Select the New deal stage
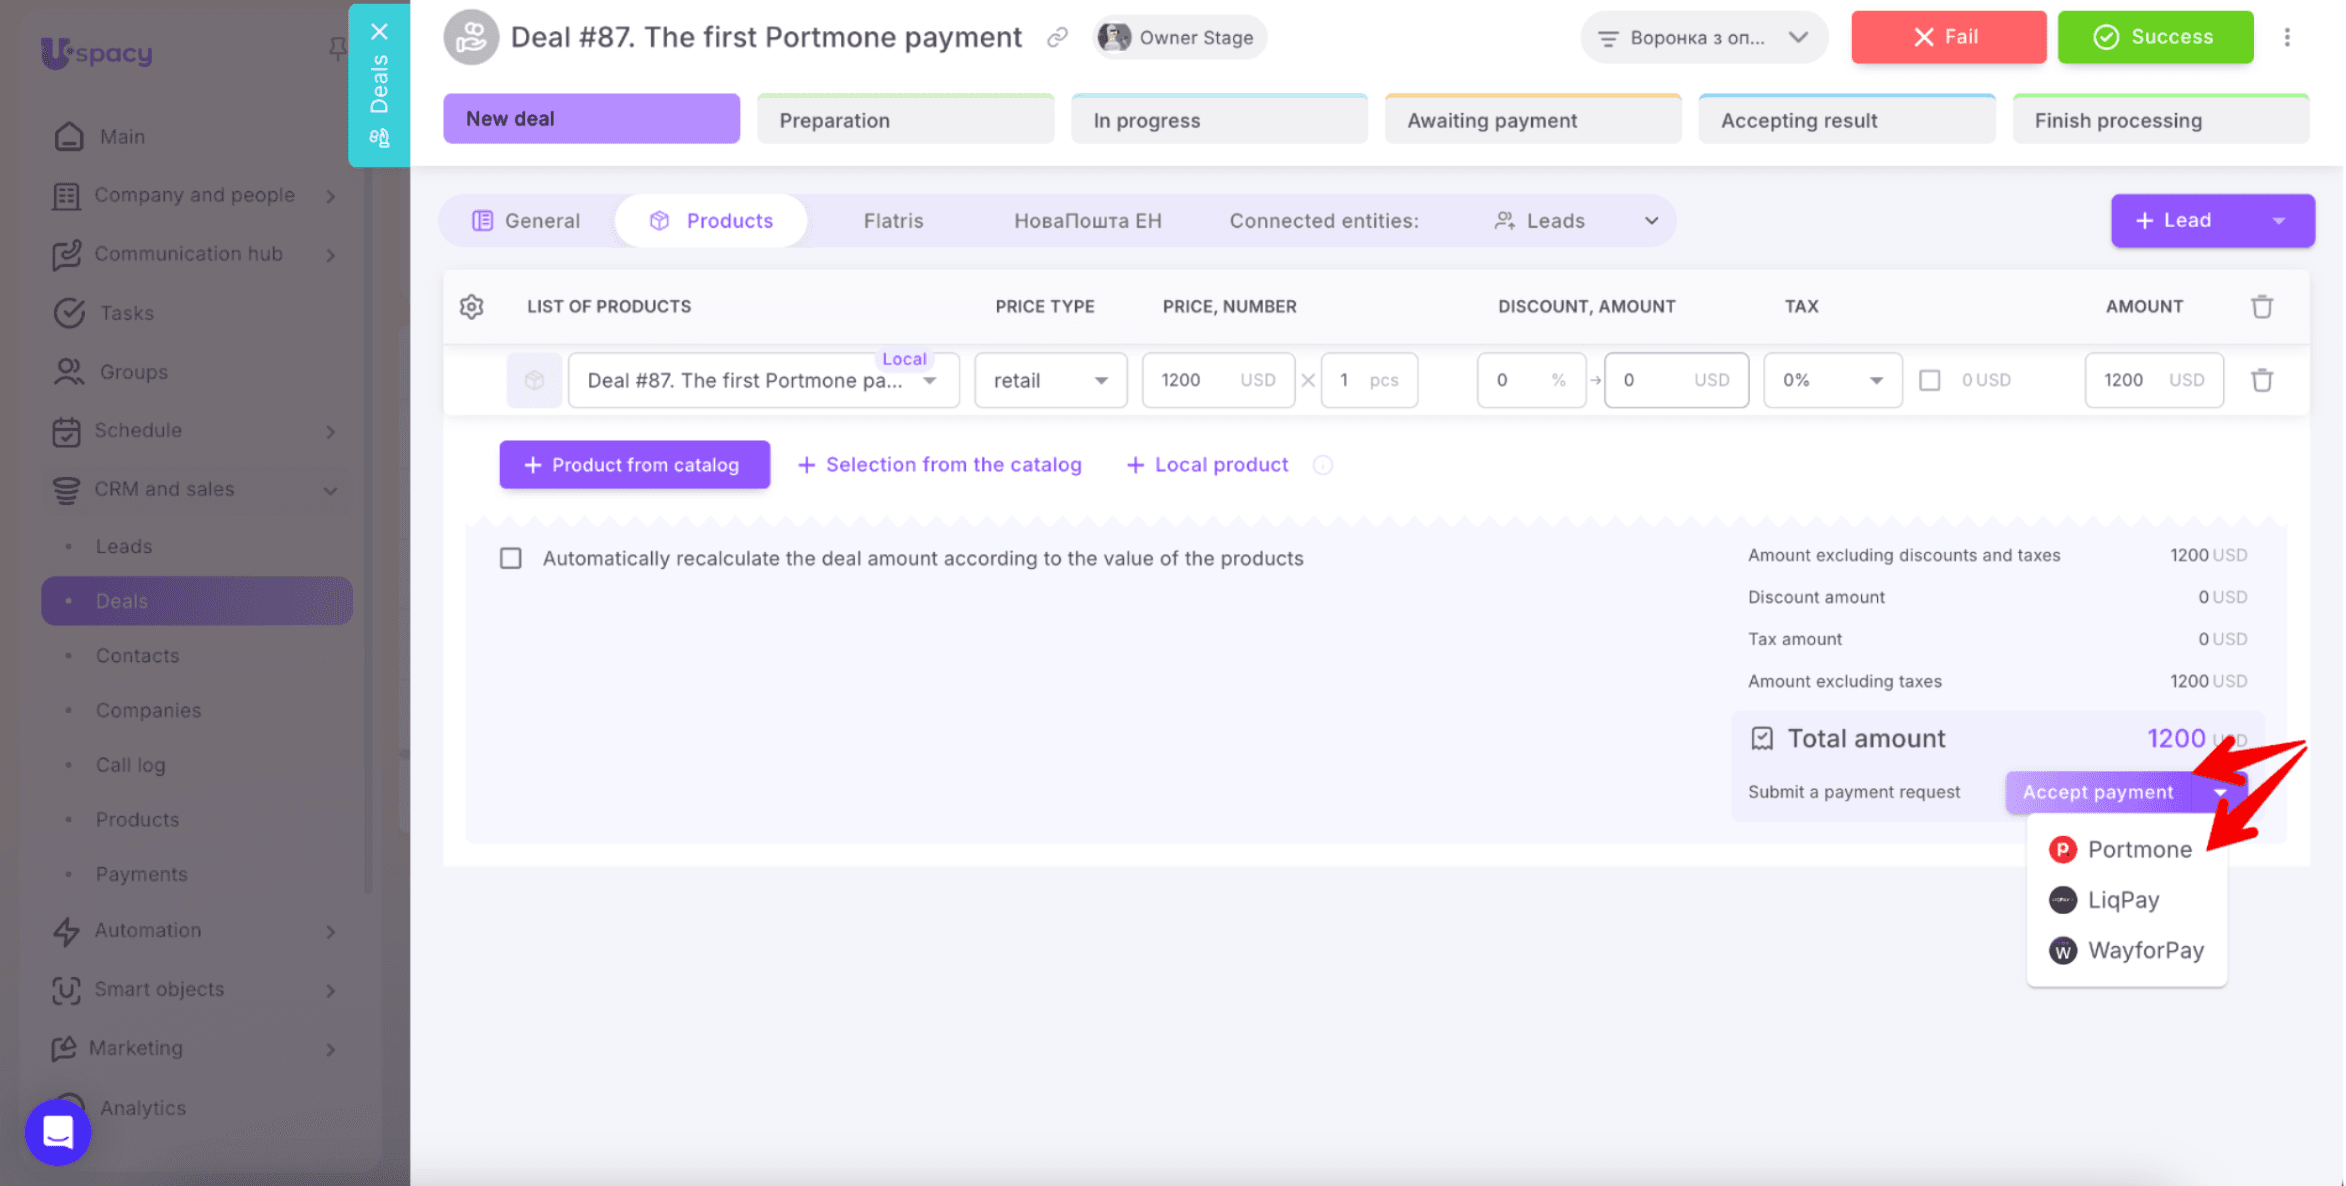The image size is (2346, 1186). 591,119
